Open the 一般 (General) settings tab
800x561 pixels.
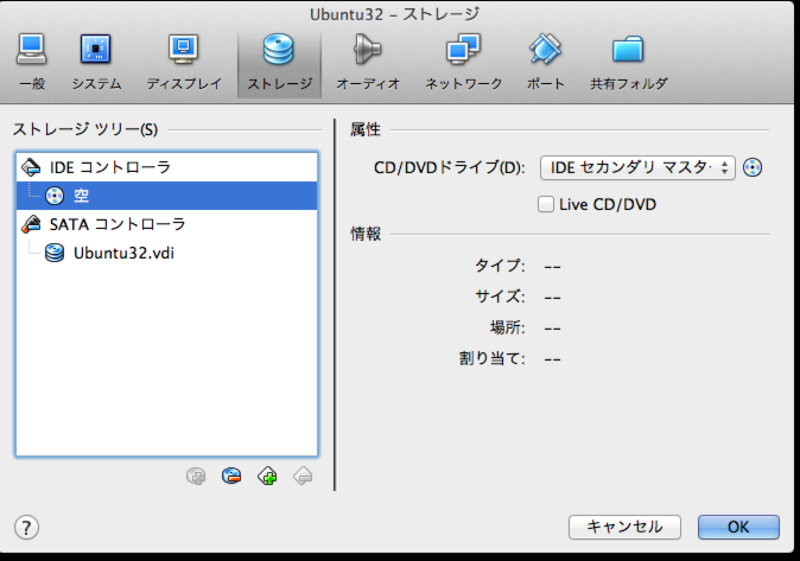coord(32,63)
